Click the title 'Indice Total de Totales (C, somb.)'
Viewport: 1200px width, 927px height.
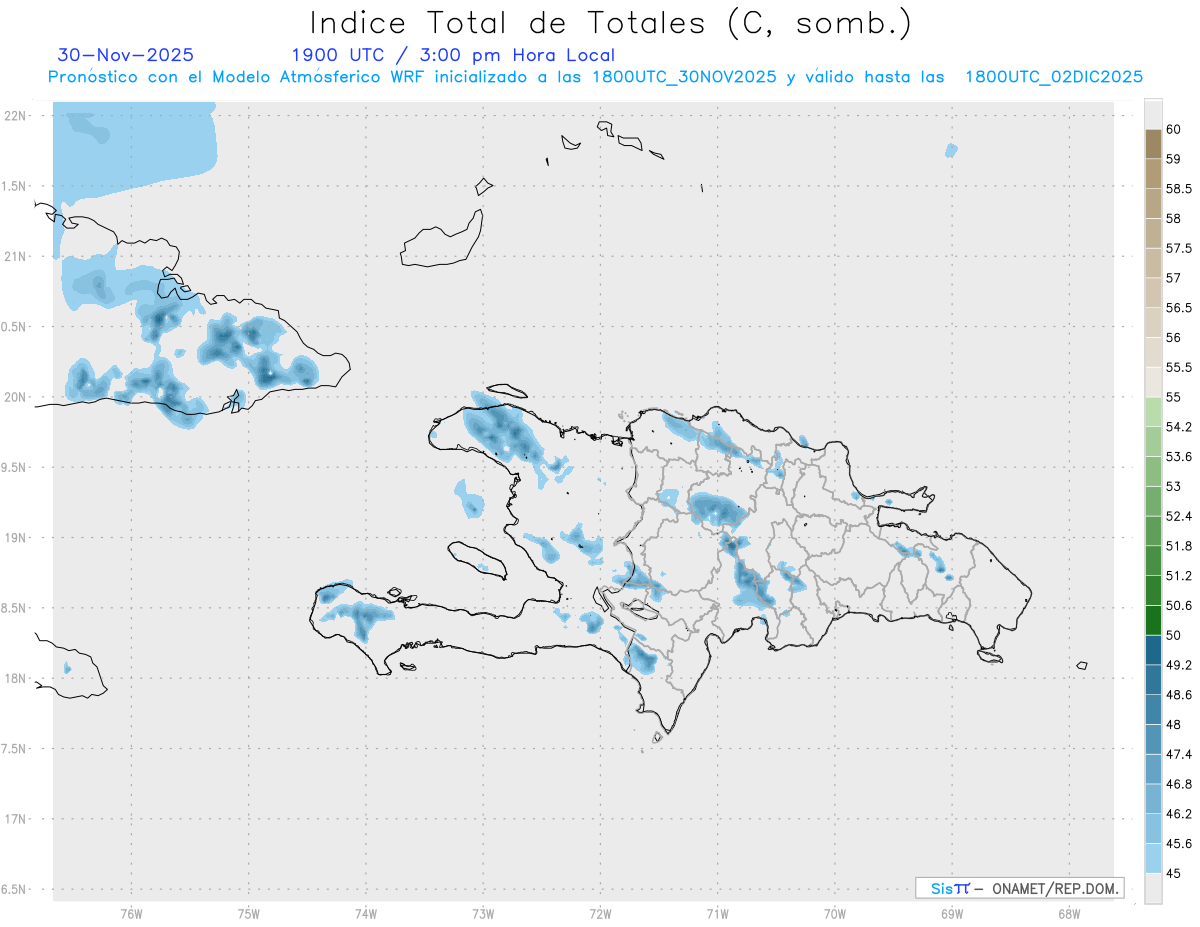(611, 23)
